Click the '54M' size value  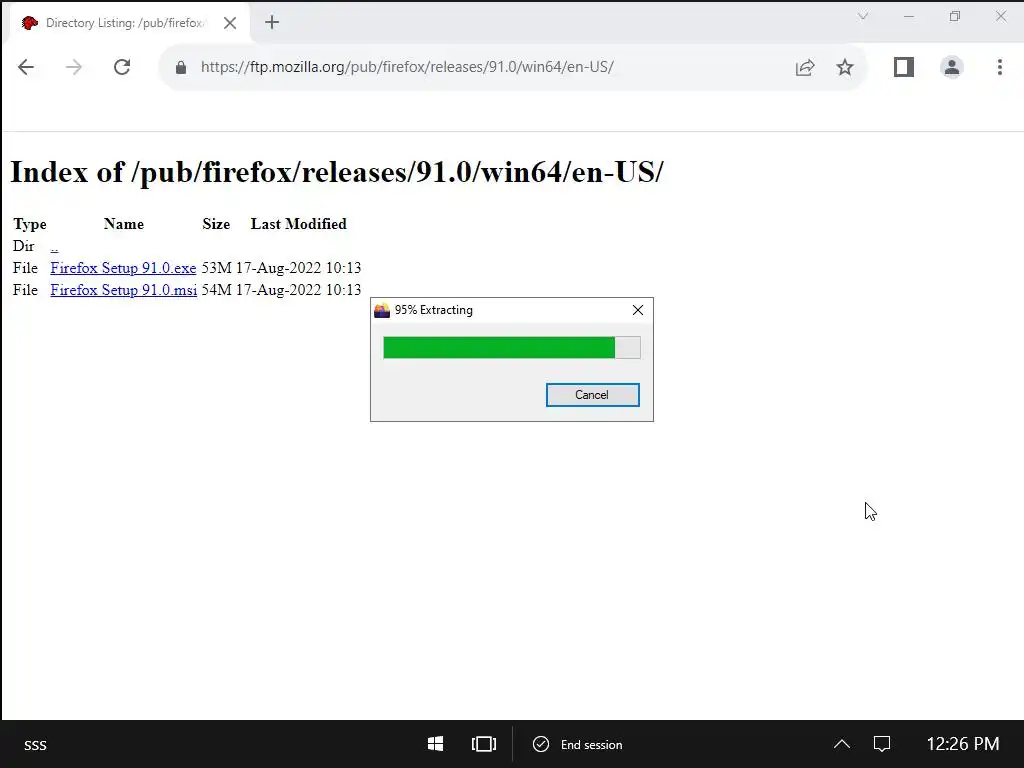[217, 290]
